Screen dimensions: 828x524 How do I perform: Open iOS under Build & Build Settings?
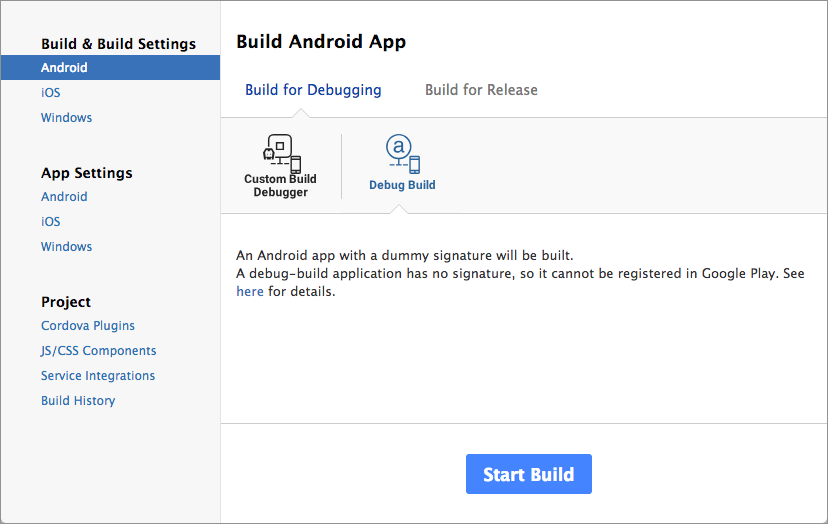tap(51, 92)
